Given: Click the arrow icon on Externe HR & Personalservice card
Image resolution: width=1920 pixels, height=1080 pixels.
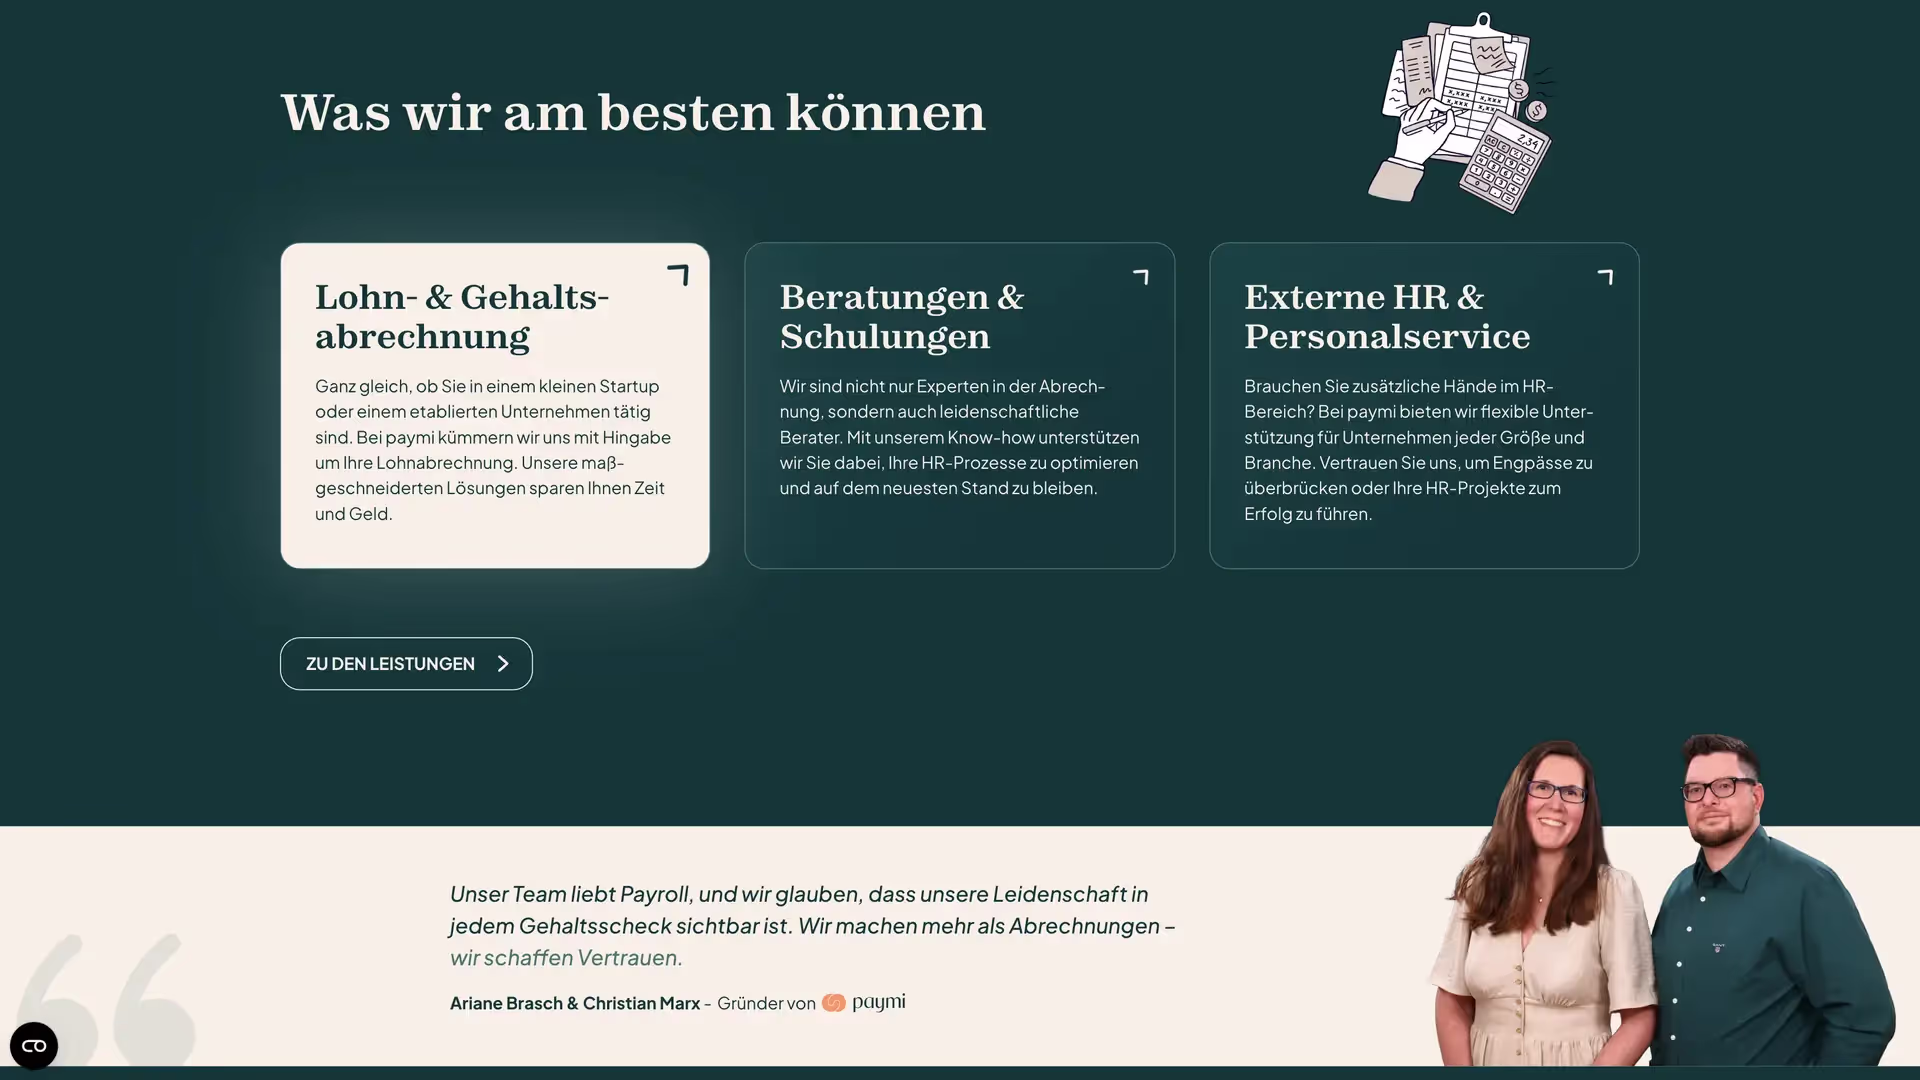Looking at the screenshot, I should (x=1605, y=277).
